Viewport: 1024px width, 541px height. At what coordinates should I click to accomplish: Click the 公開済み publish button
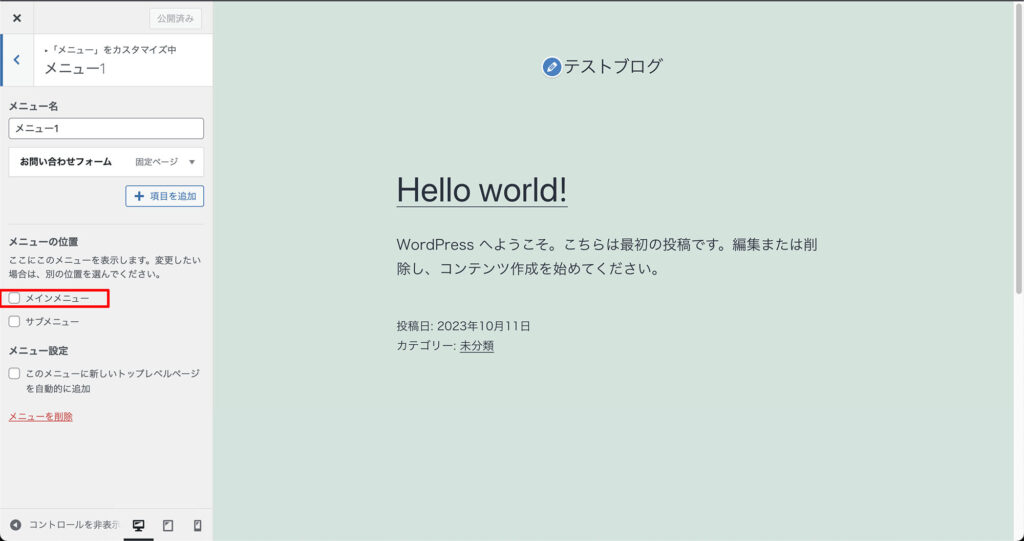tap(176, 18)
